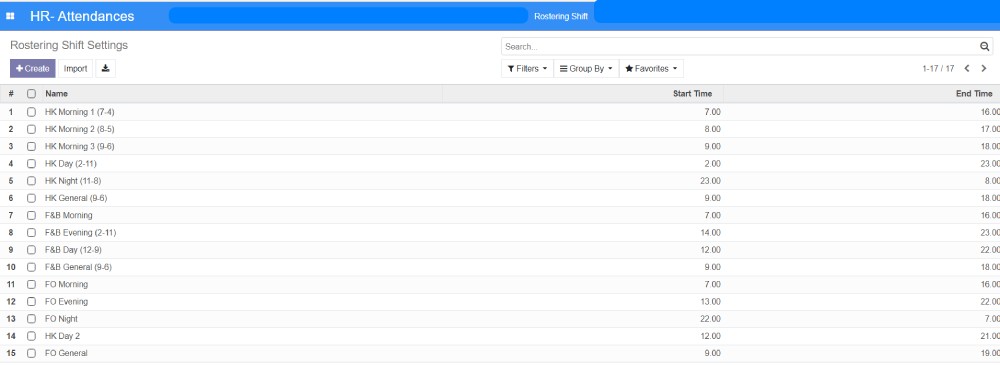Viewport: 1000px width, 365px height.
Task: Select the FO Night row checkbox
Action: [31, 318]
